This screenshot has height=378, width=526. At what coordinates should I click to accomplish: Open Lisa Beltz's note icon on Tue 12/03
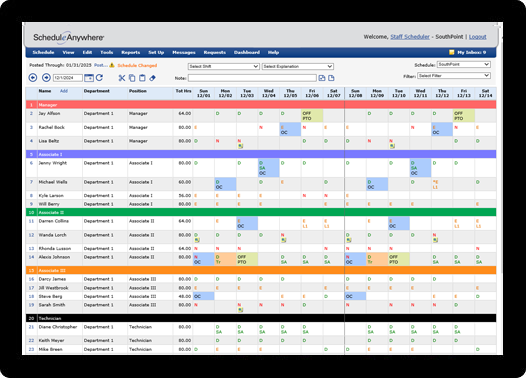[x=241, y=146]
